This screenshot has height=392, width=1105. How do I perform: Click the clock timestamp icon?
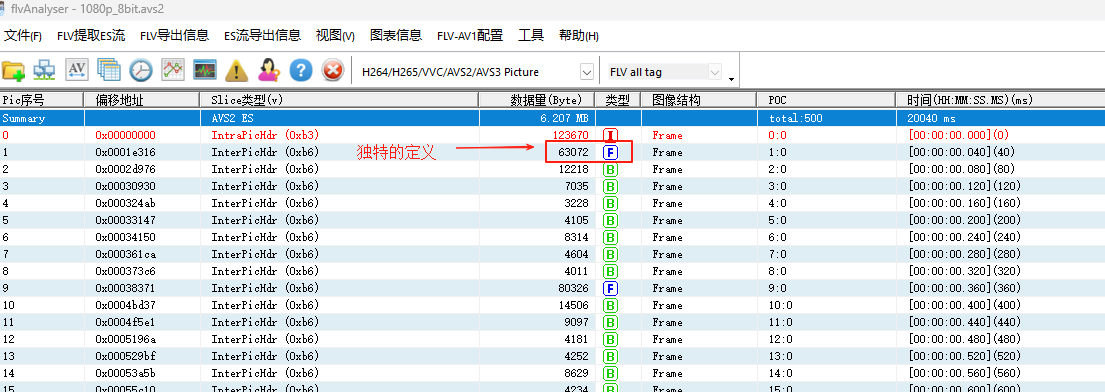[x=141, y=70]
